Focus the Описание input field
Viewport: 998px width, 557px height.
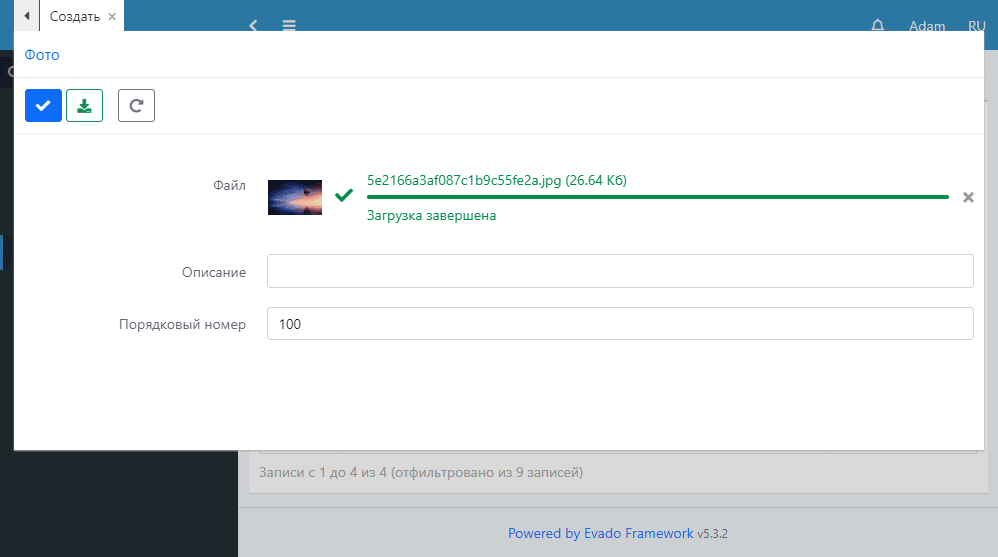point(620,271)
